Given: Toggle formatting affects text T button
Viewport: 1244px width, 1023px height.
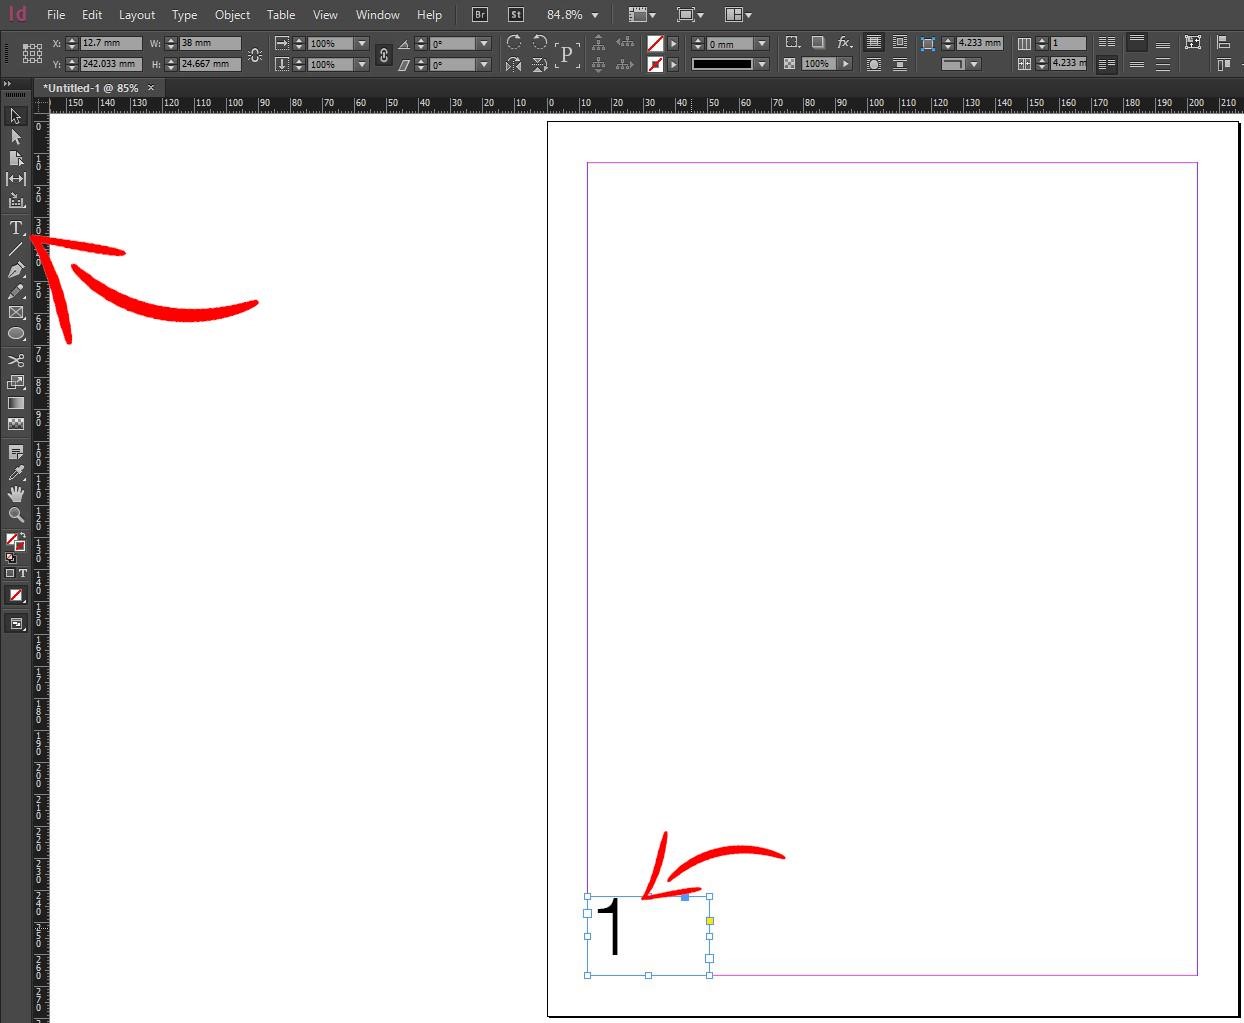Looking at the screenshot, I should pos(22,574).
